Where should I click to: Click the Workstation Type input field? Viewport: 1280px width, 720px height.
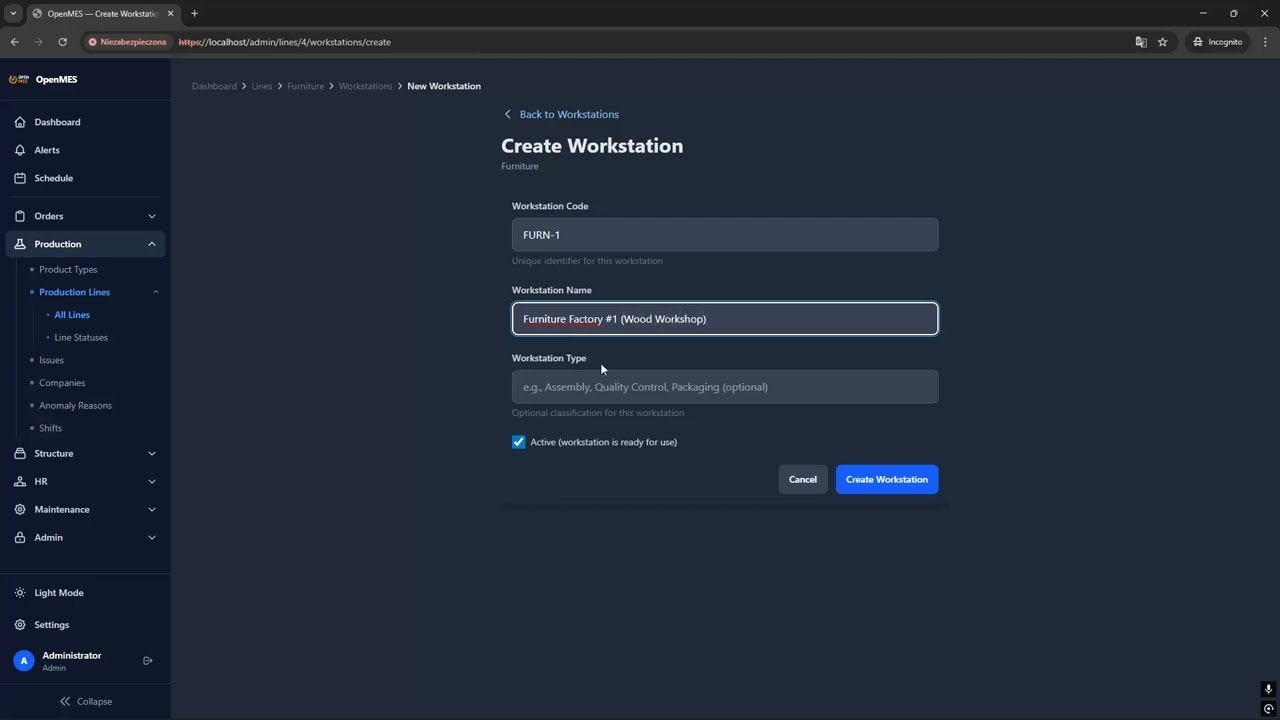(x=725, y=387)
